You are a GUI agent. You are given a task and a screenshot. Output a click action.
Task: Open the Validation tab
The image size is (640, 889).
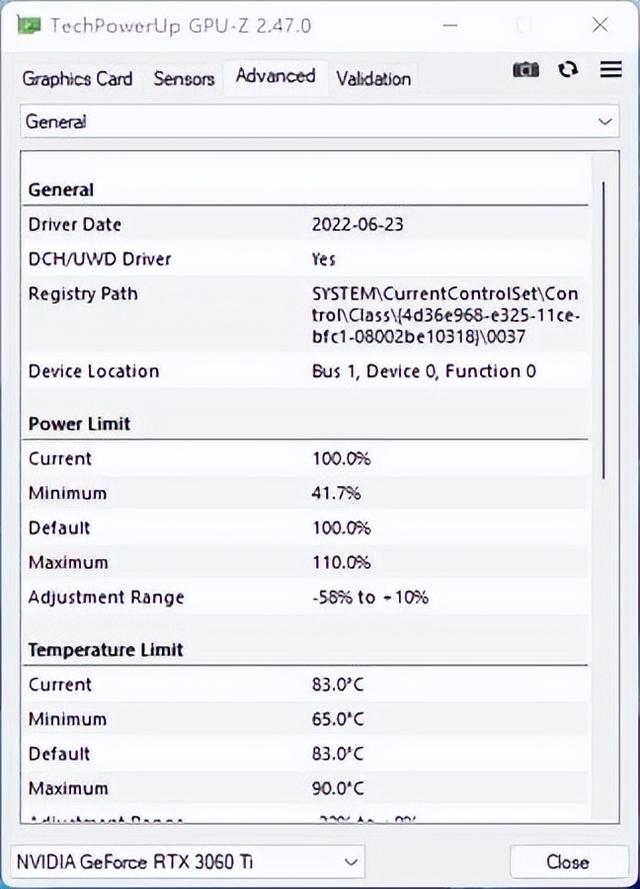pyautogui.click(x=374, y=79)
